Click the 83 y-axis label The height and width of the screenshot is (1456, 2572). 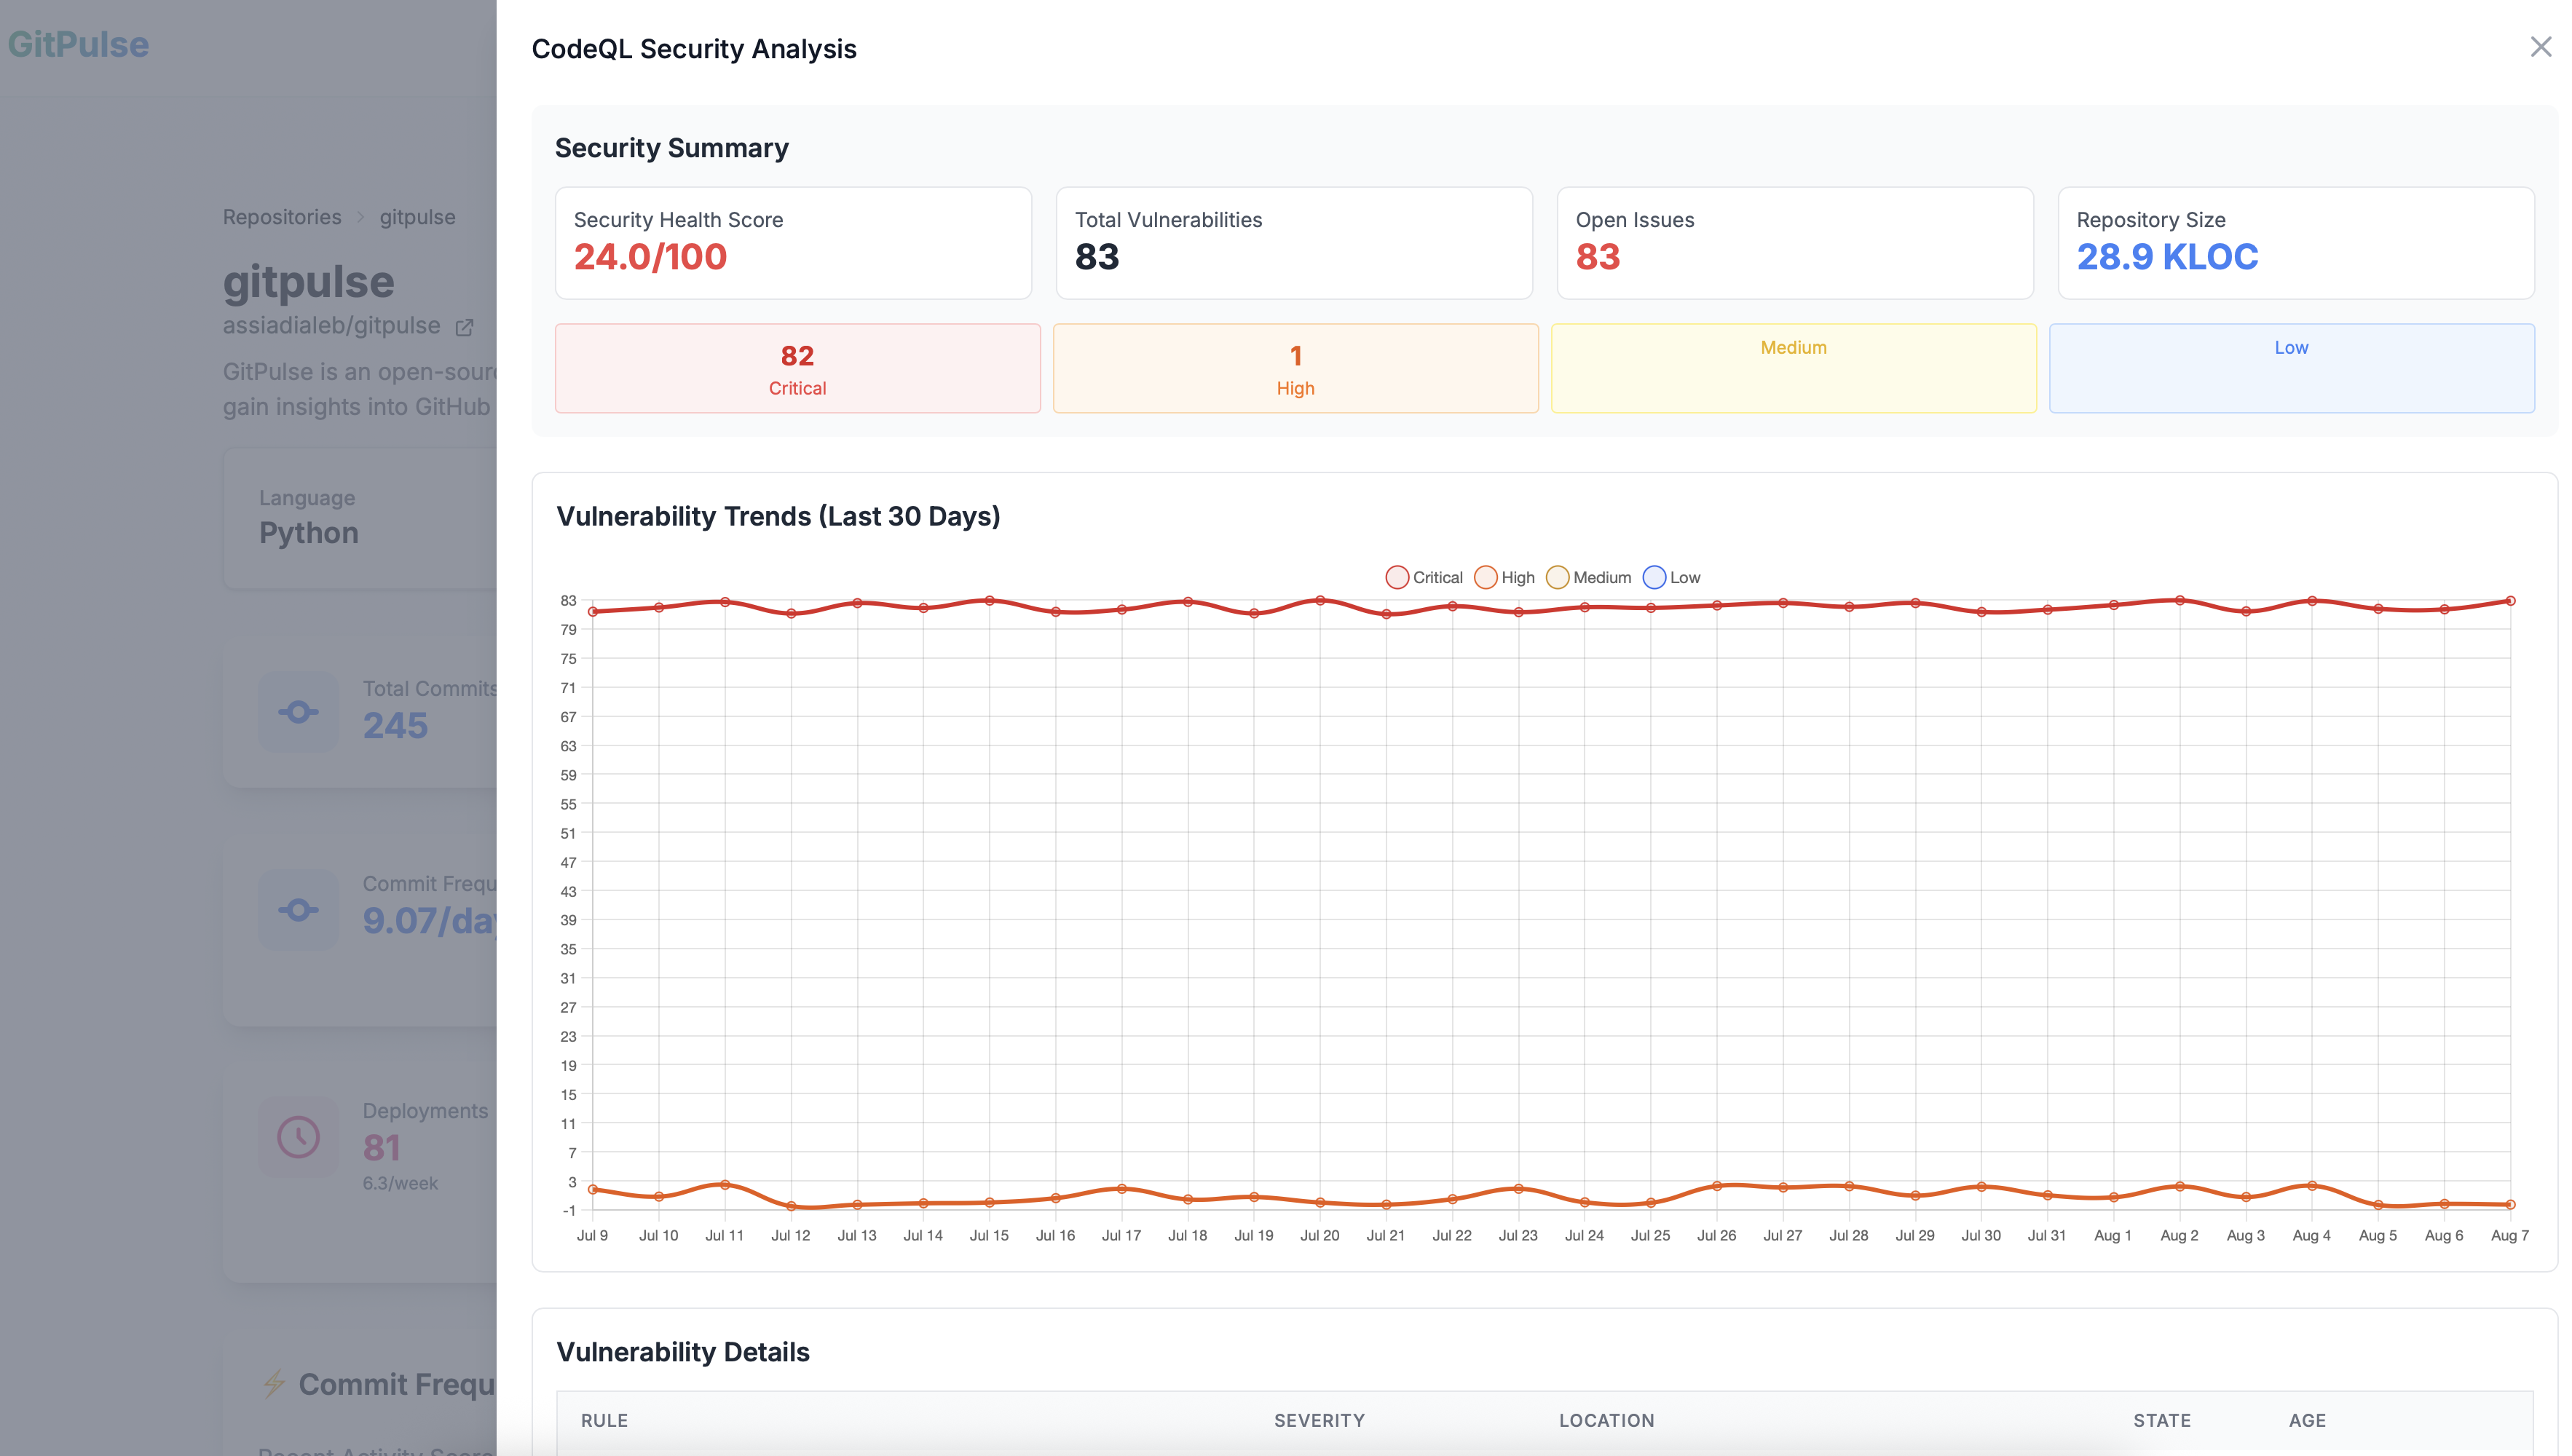[x=568, y=600]
